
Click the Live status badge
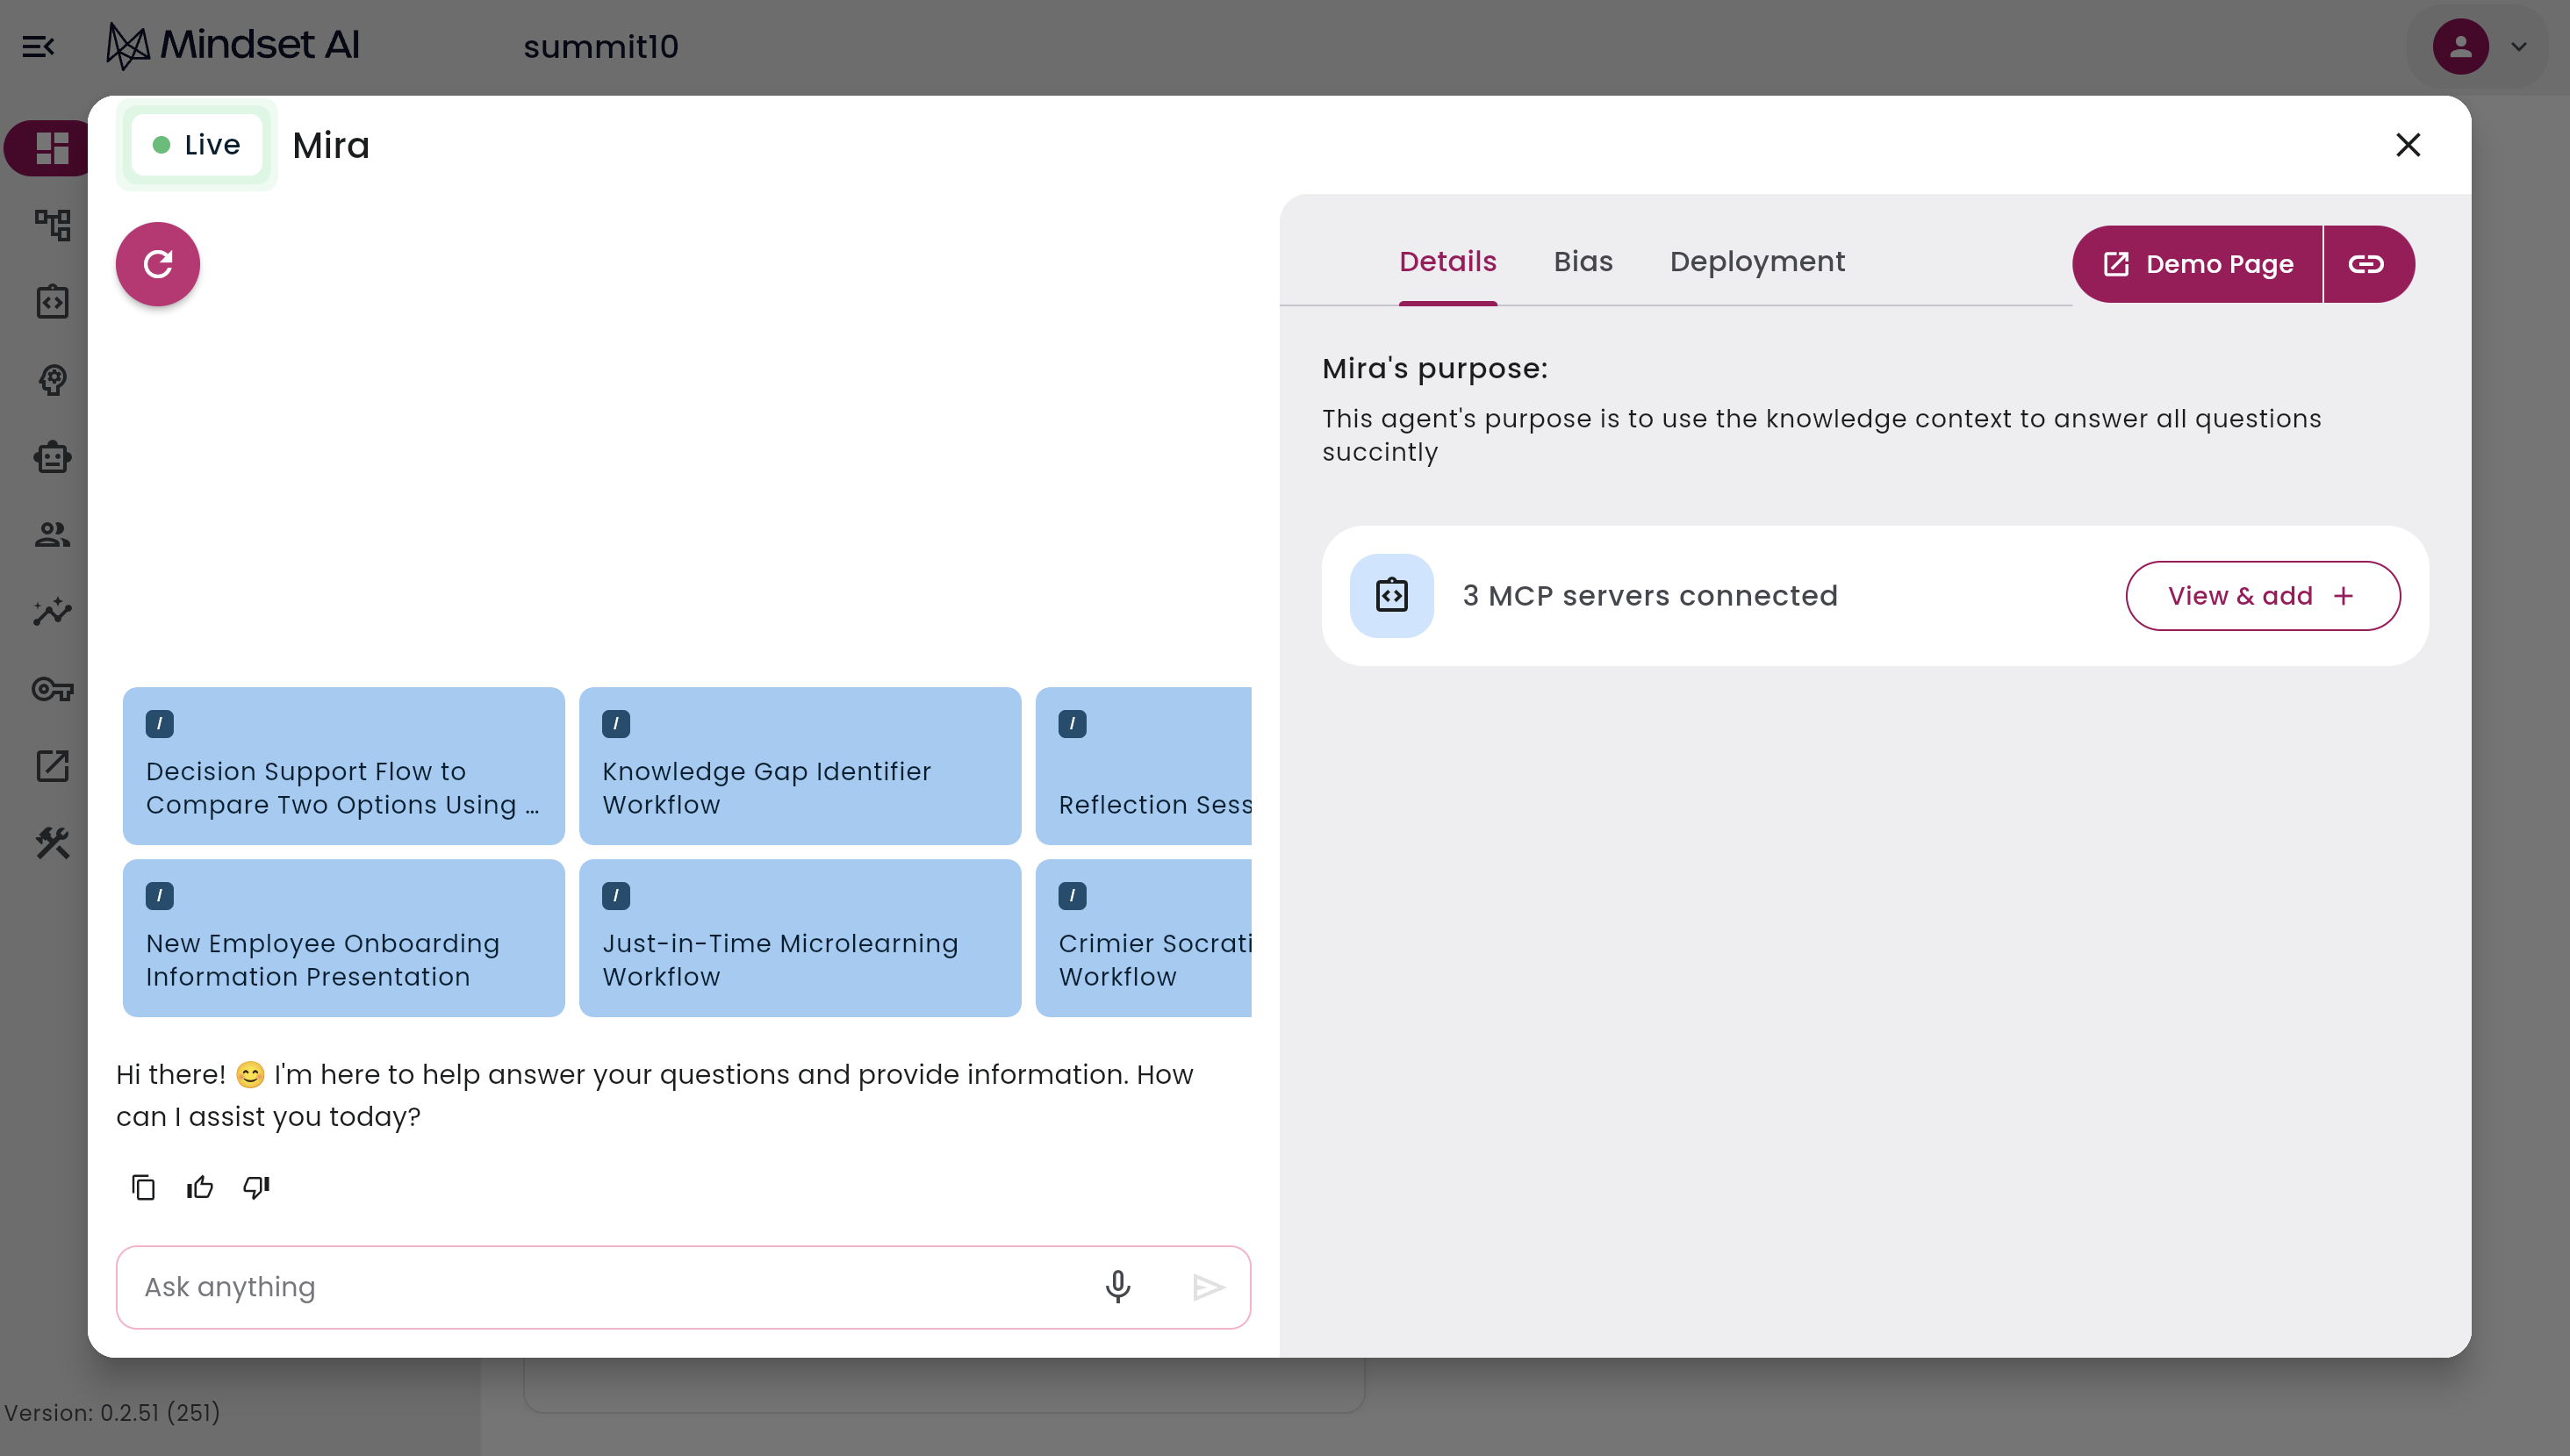(x=197, y=145)
